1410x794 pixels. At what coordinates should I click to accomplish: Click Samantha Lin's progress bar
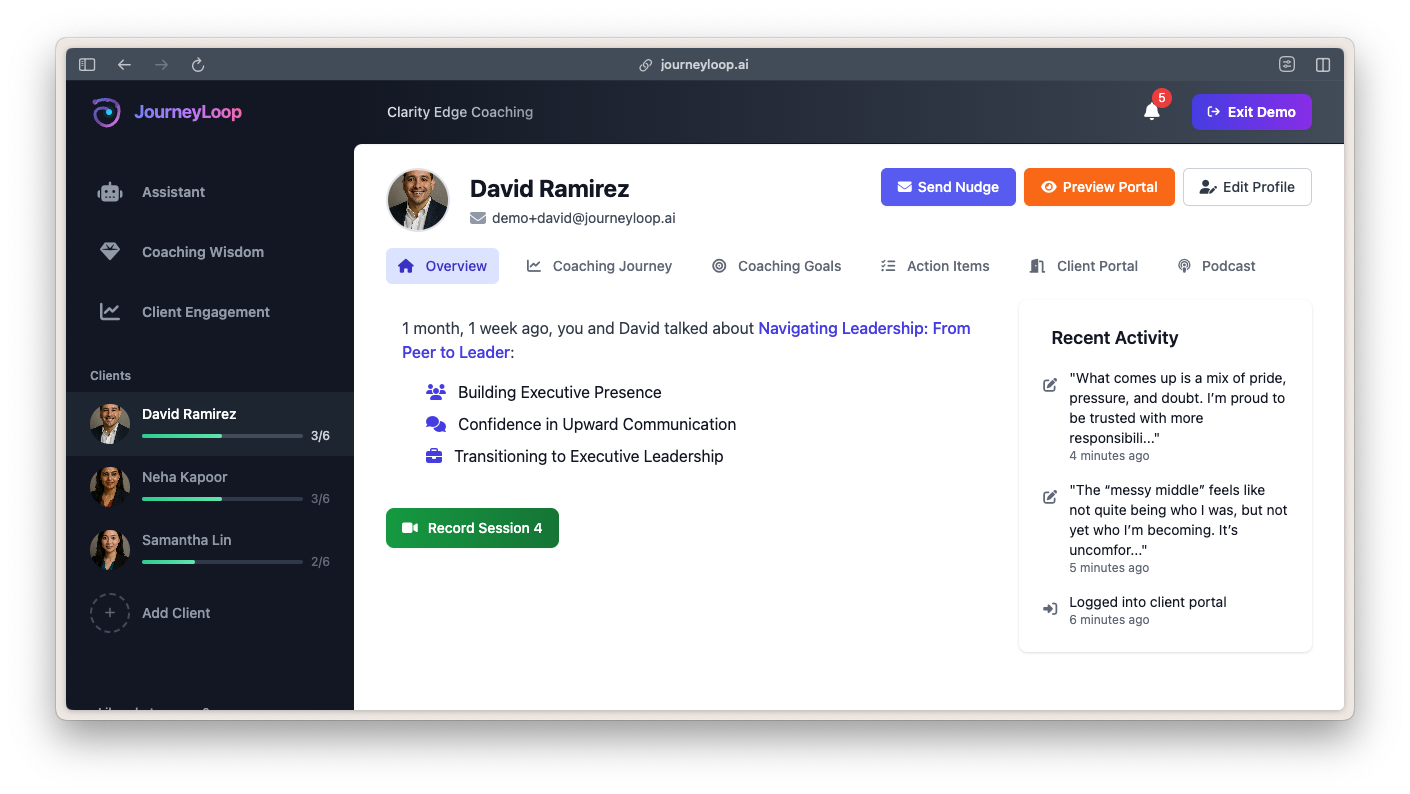point(222,562)
